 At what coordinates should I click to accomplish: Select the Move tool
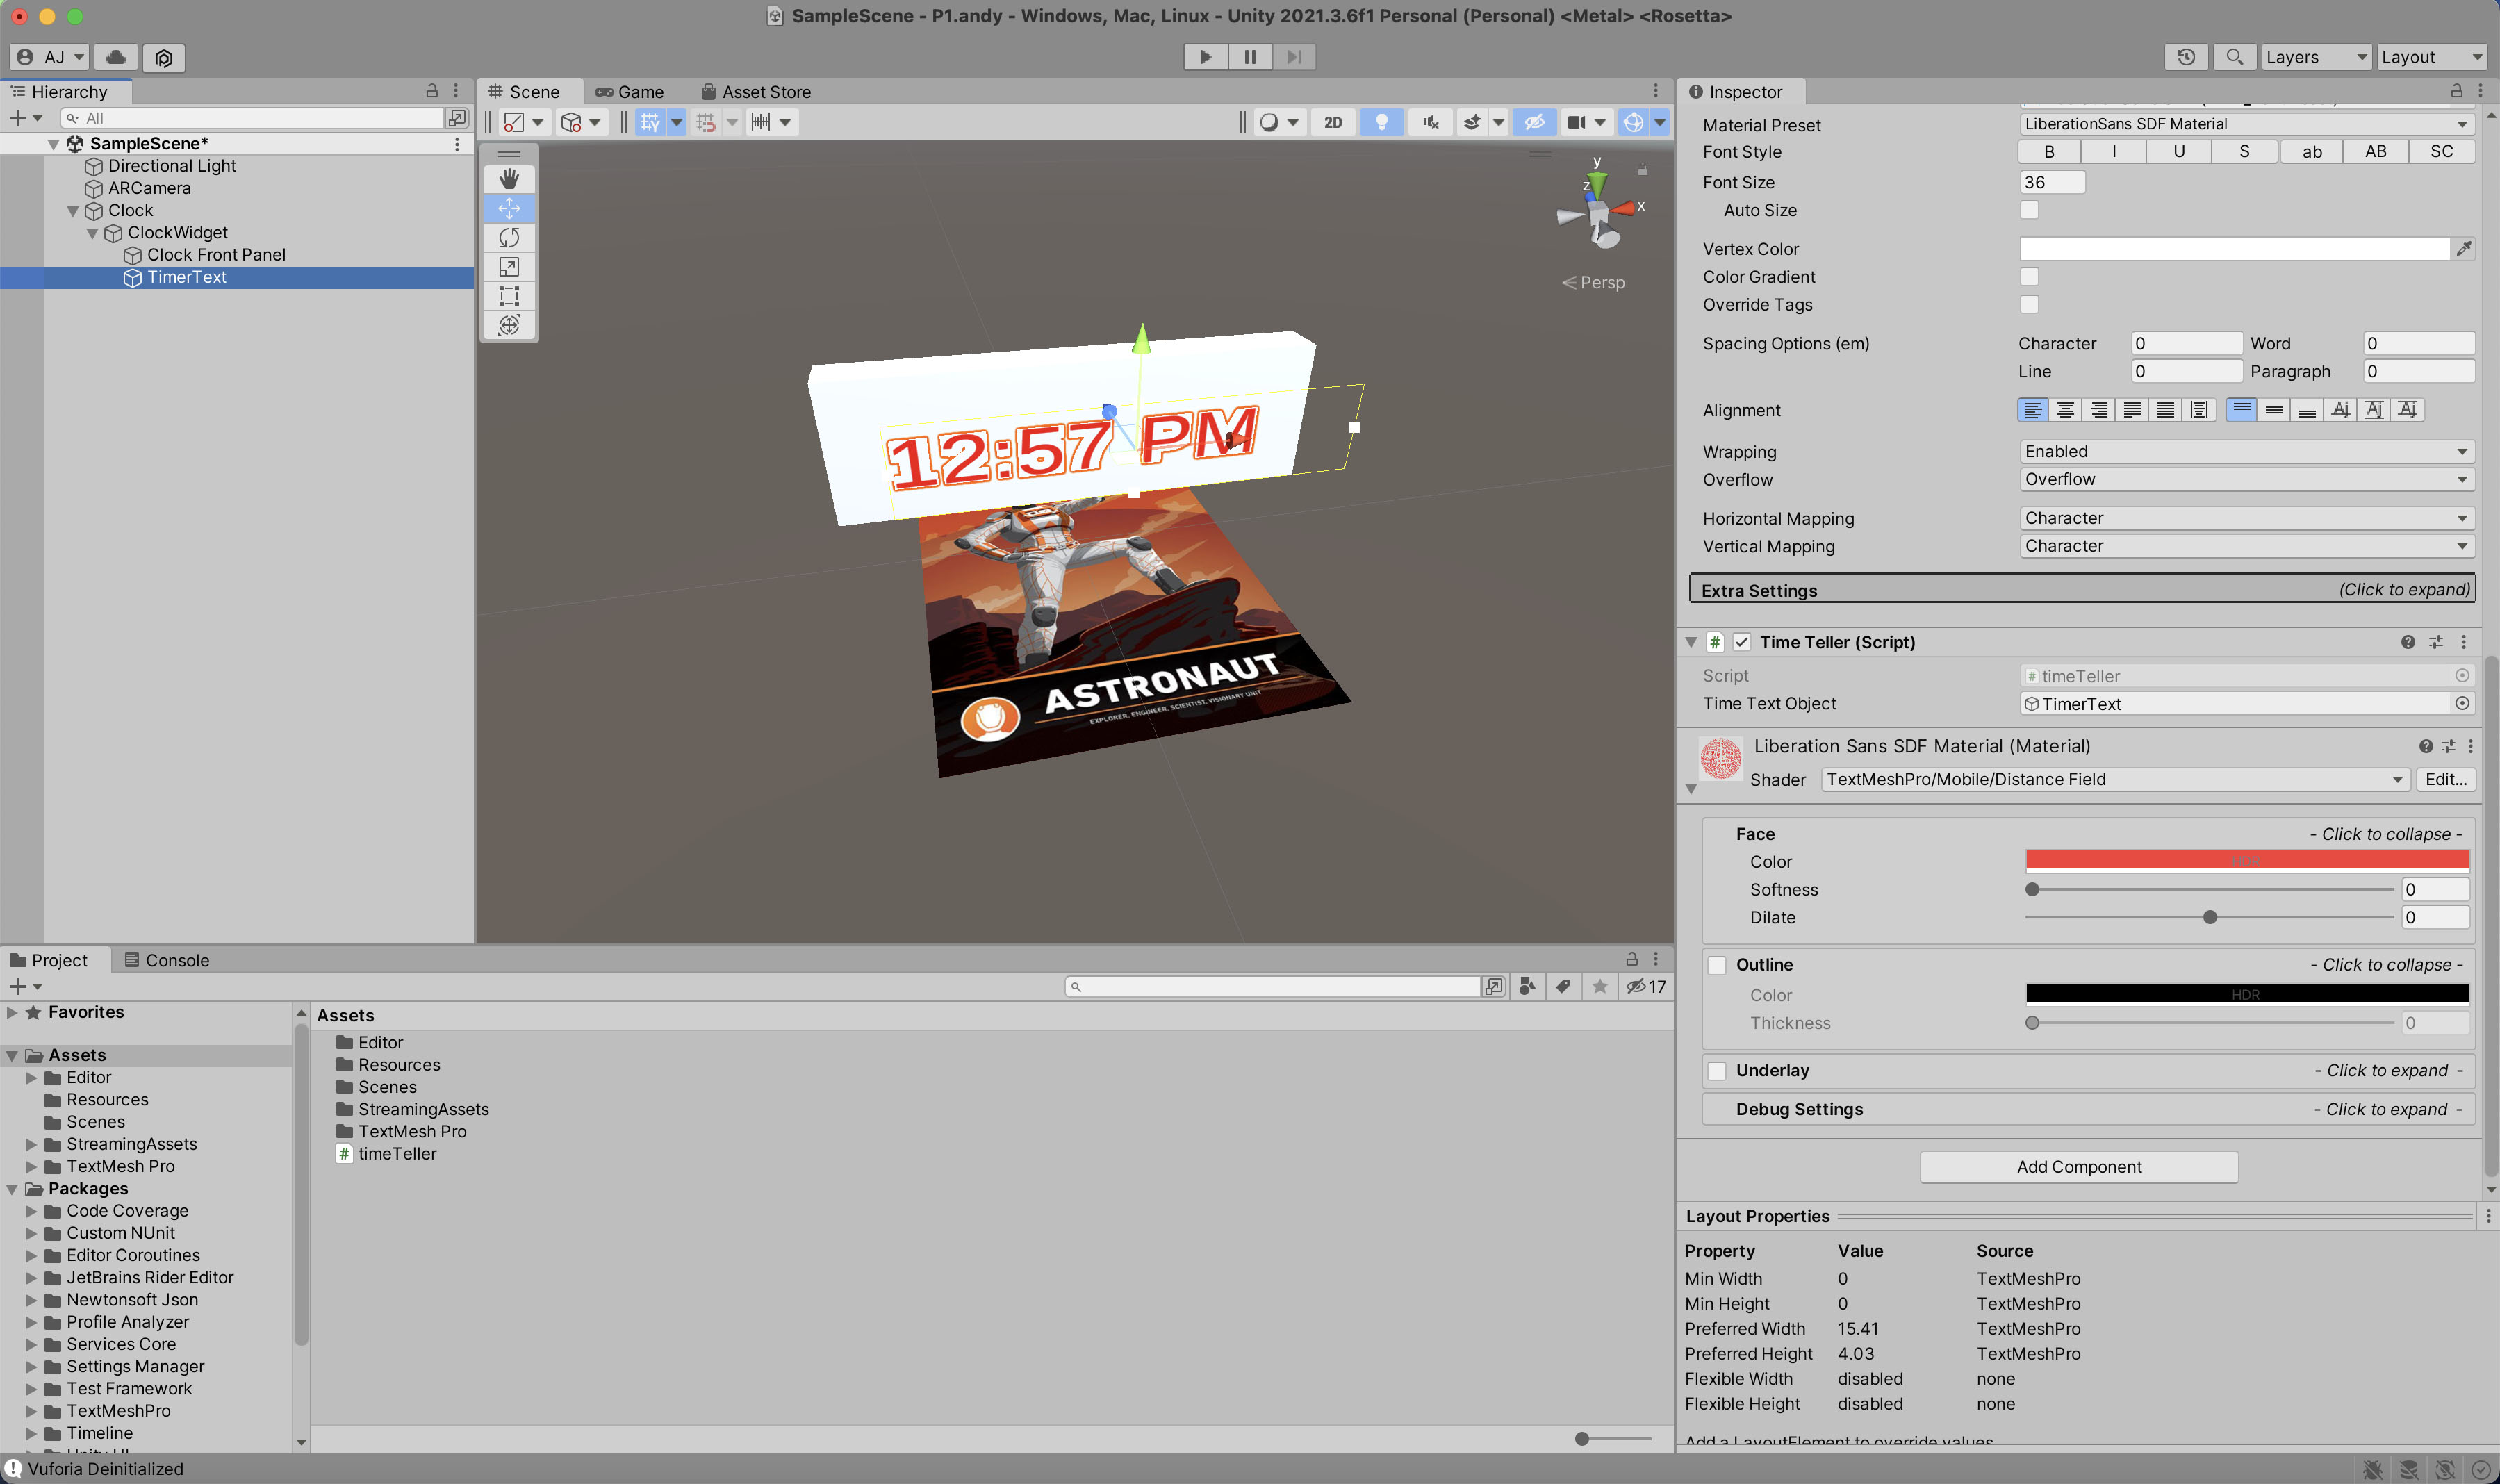click(509, 208)
